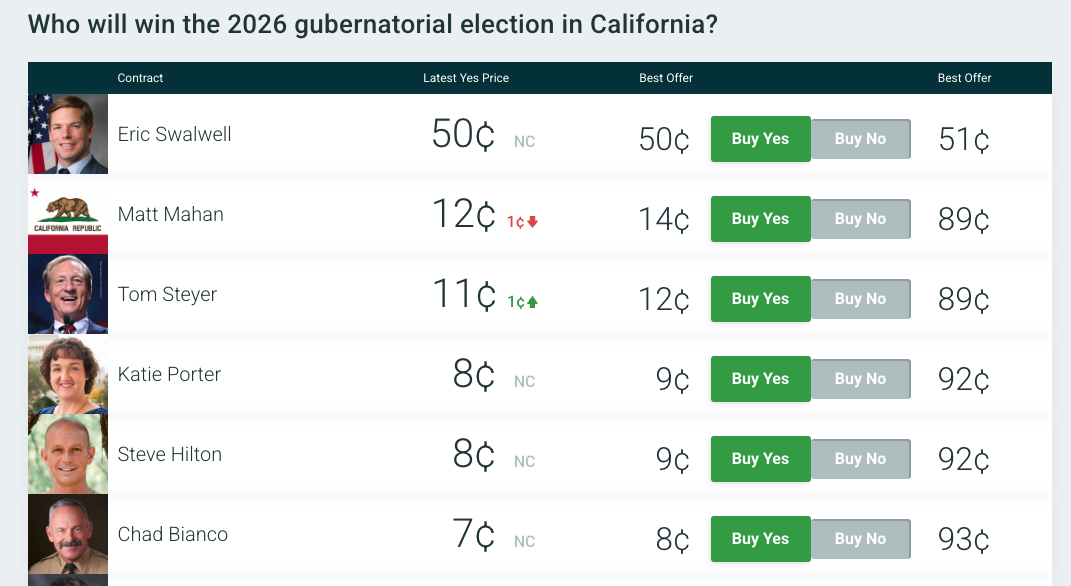The image size is (1071, 586).
Task: Click the Eric Swalwell contract name
Action: point(174,133)
